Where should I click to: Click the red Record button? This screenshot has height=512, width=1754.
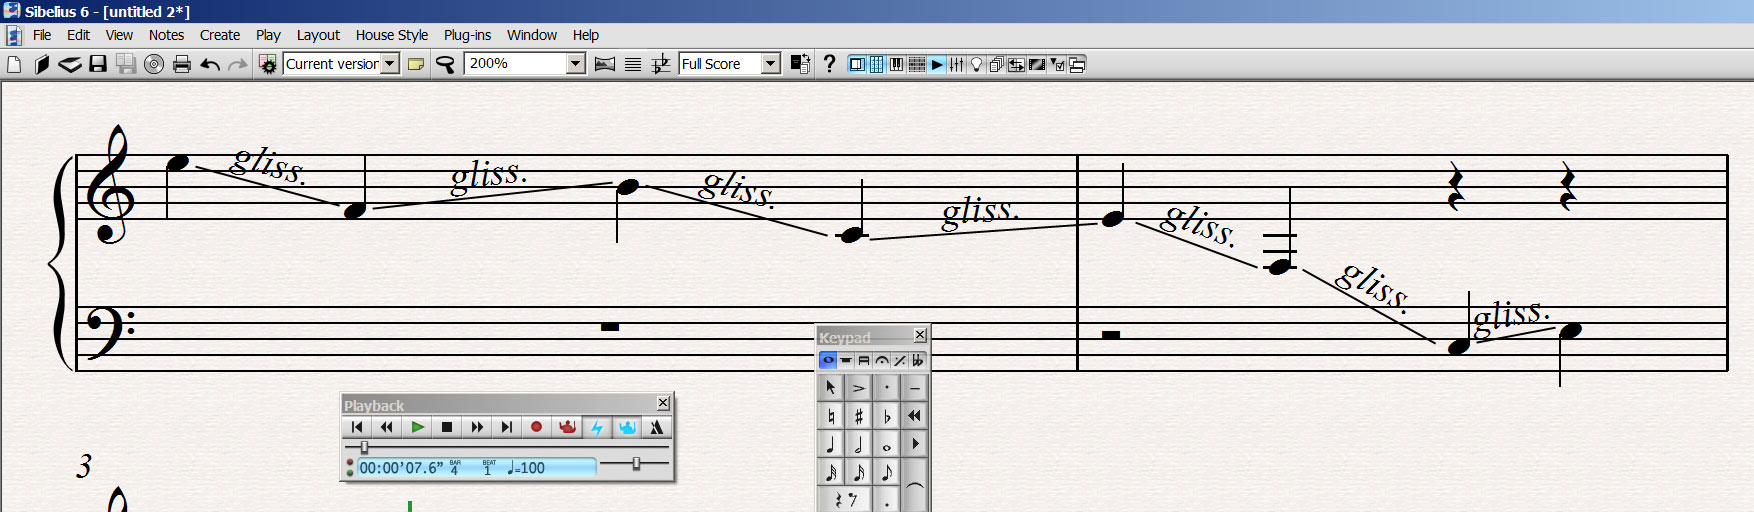pos(536,427)
